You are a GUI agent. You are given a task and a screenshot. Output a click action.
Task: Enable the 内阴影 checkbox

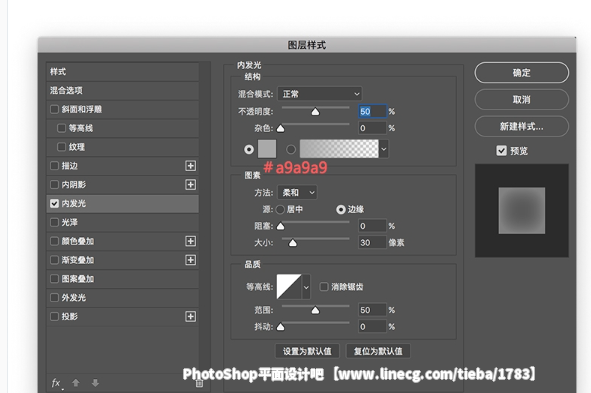[x=54, y=185]
